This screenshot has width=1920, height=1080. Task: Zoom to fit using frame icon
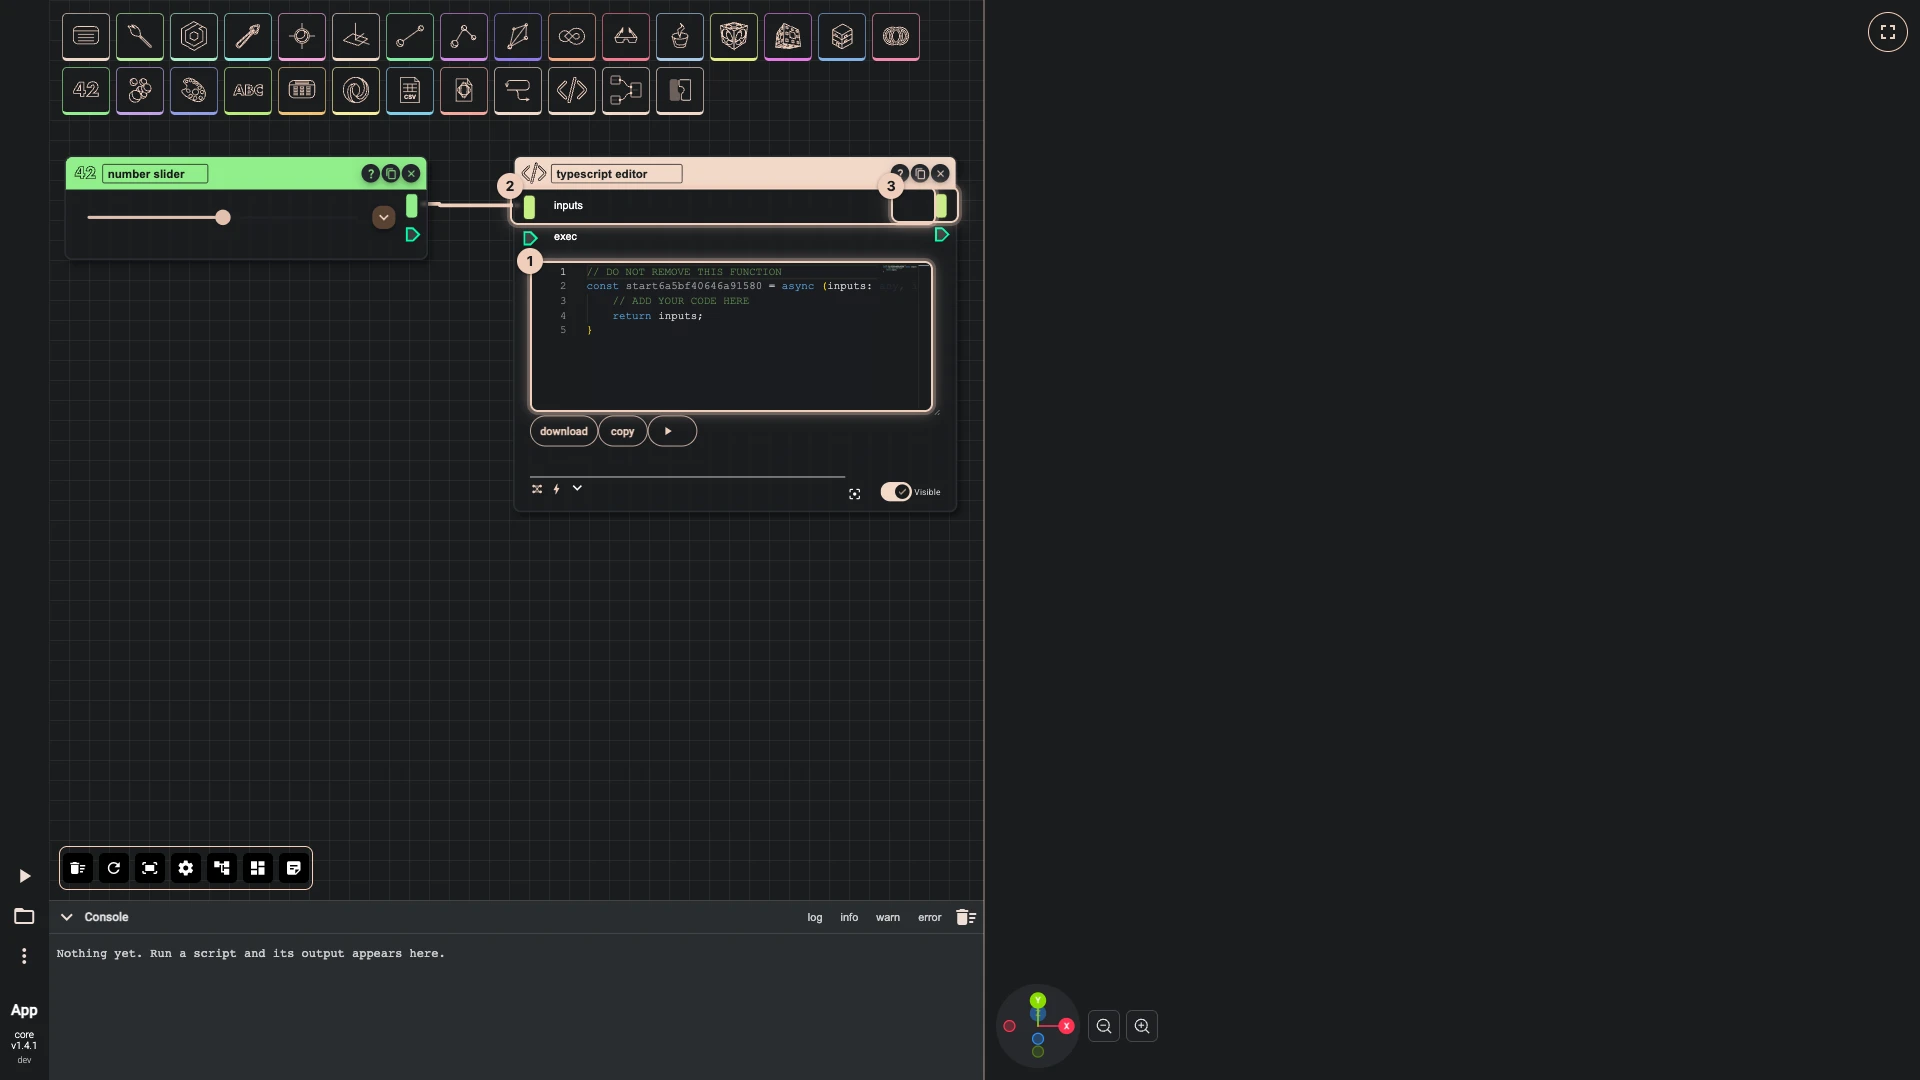(x=150, y=868)
